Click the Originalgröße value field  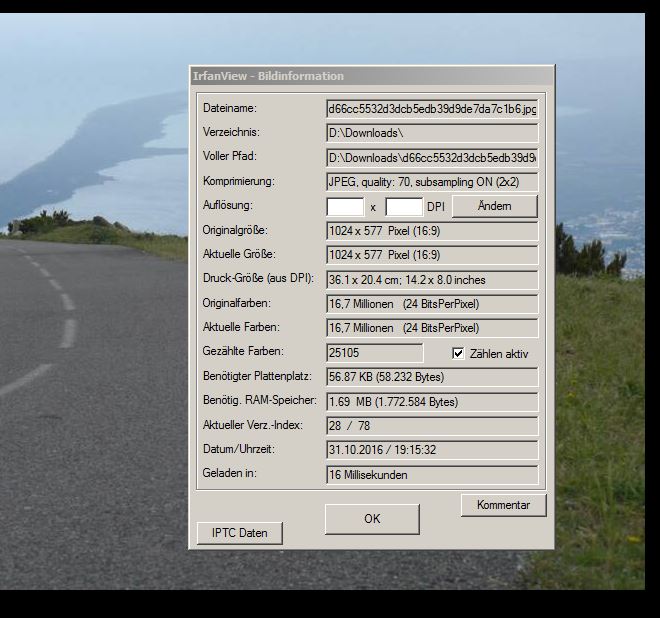tap(432, 231)
